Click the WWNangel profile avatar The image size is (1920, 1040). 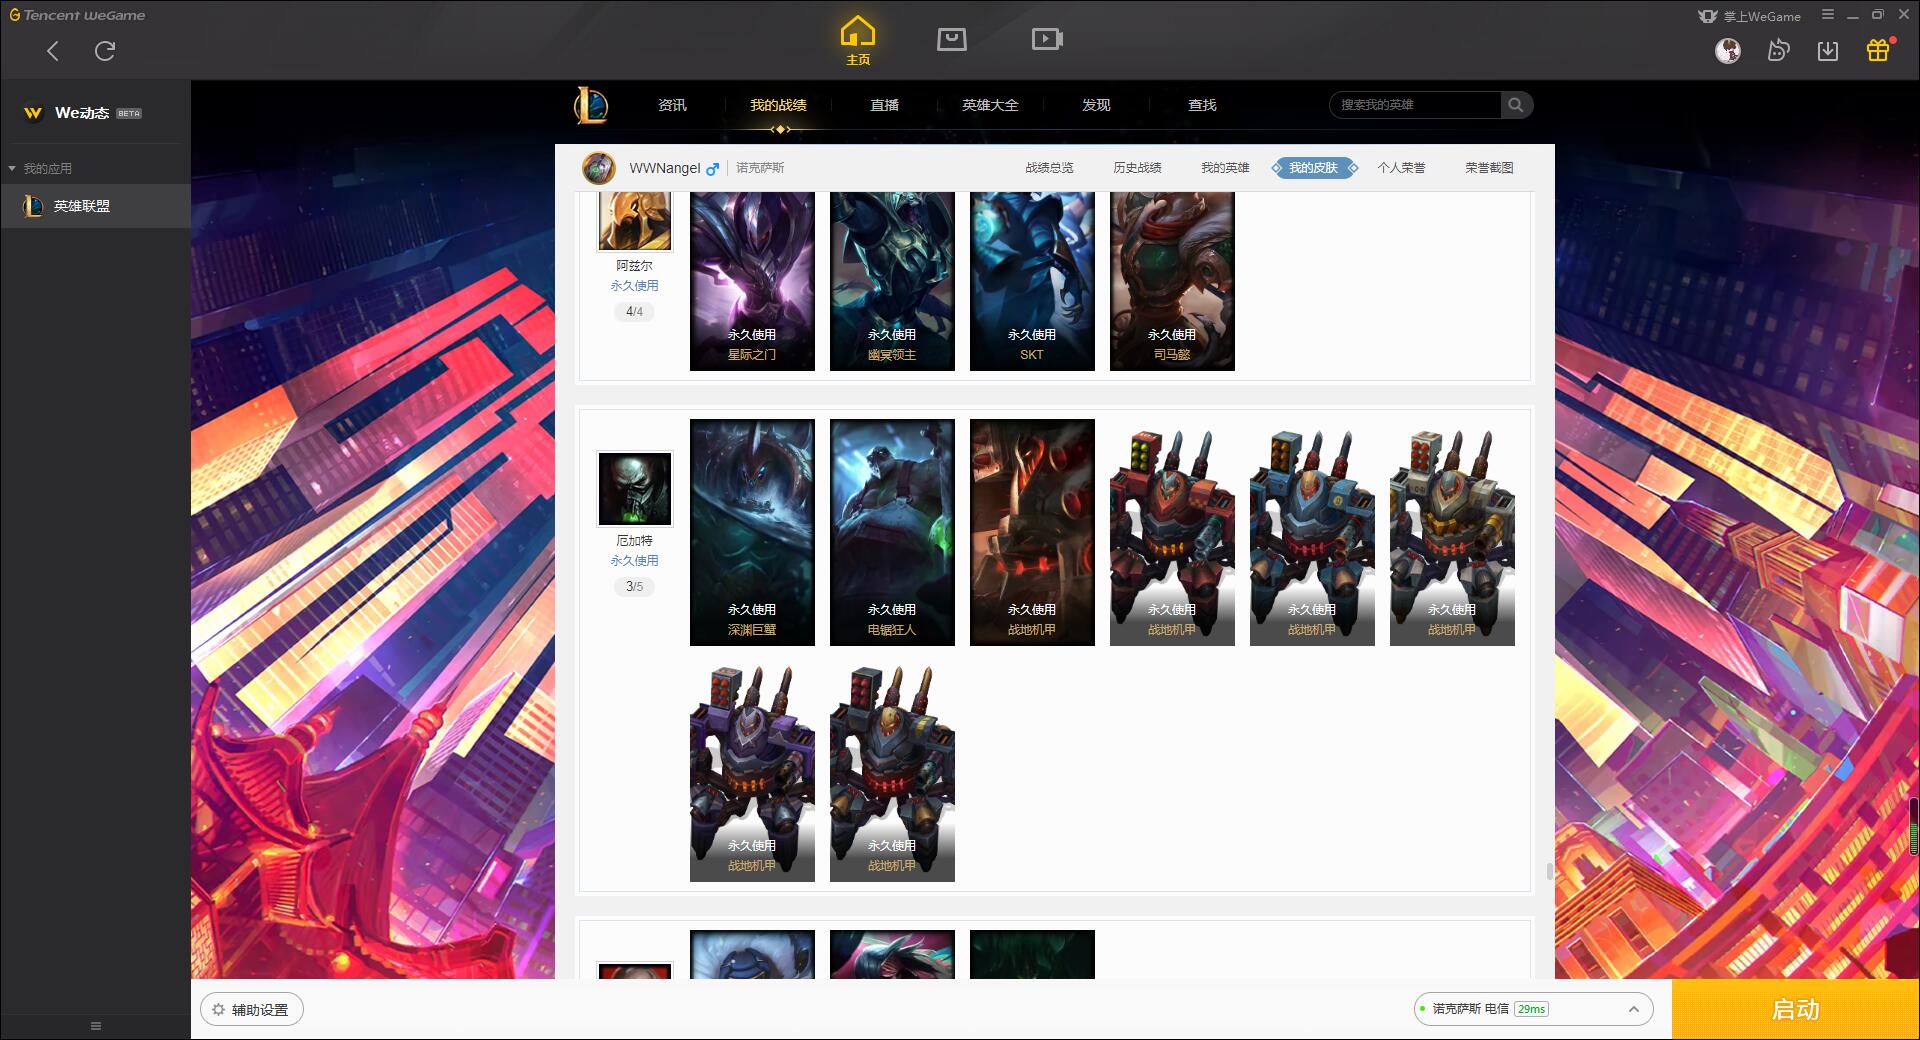point(599,168)
